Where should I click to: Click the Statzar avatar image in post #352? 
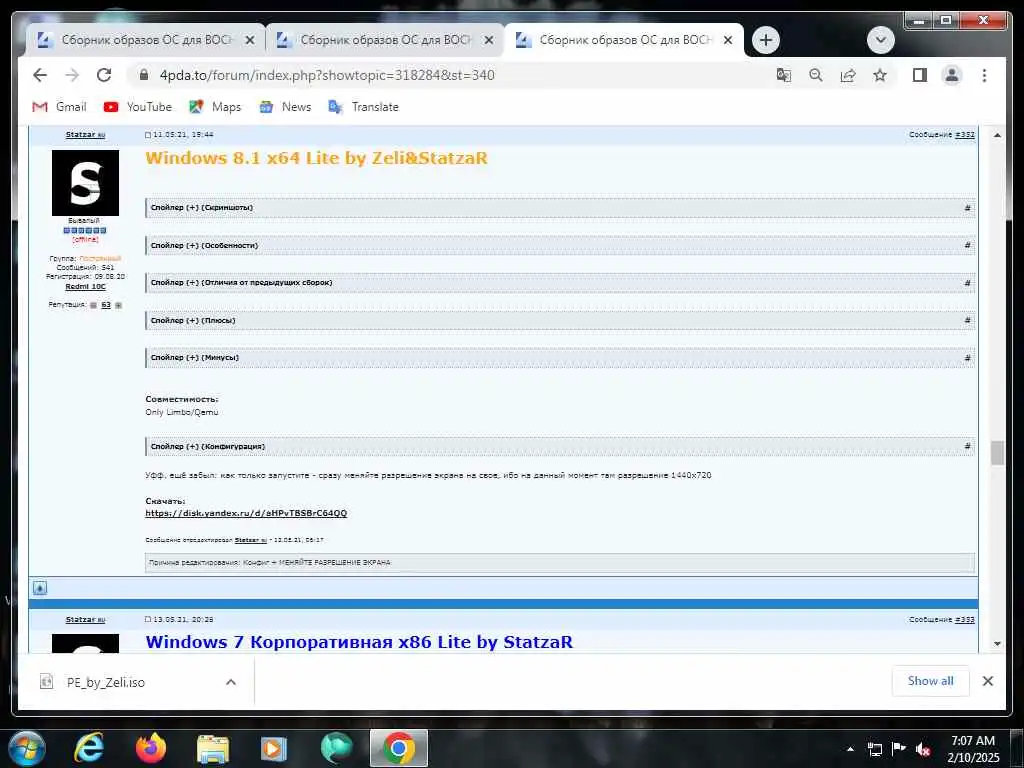pyautogui.click(x=86, y=183)
